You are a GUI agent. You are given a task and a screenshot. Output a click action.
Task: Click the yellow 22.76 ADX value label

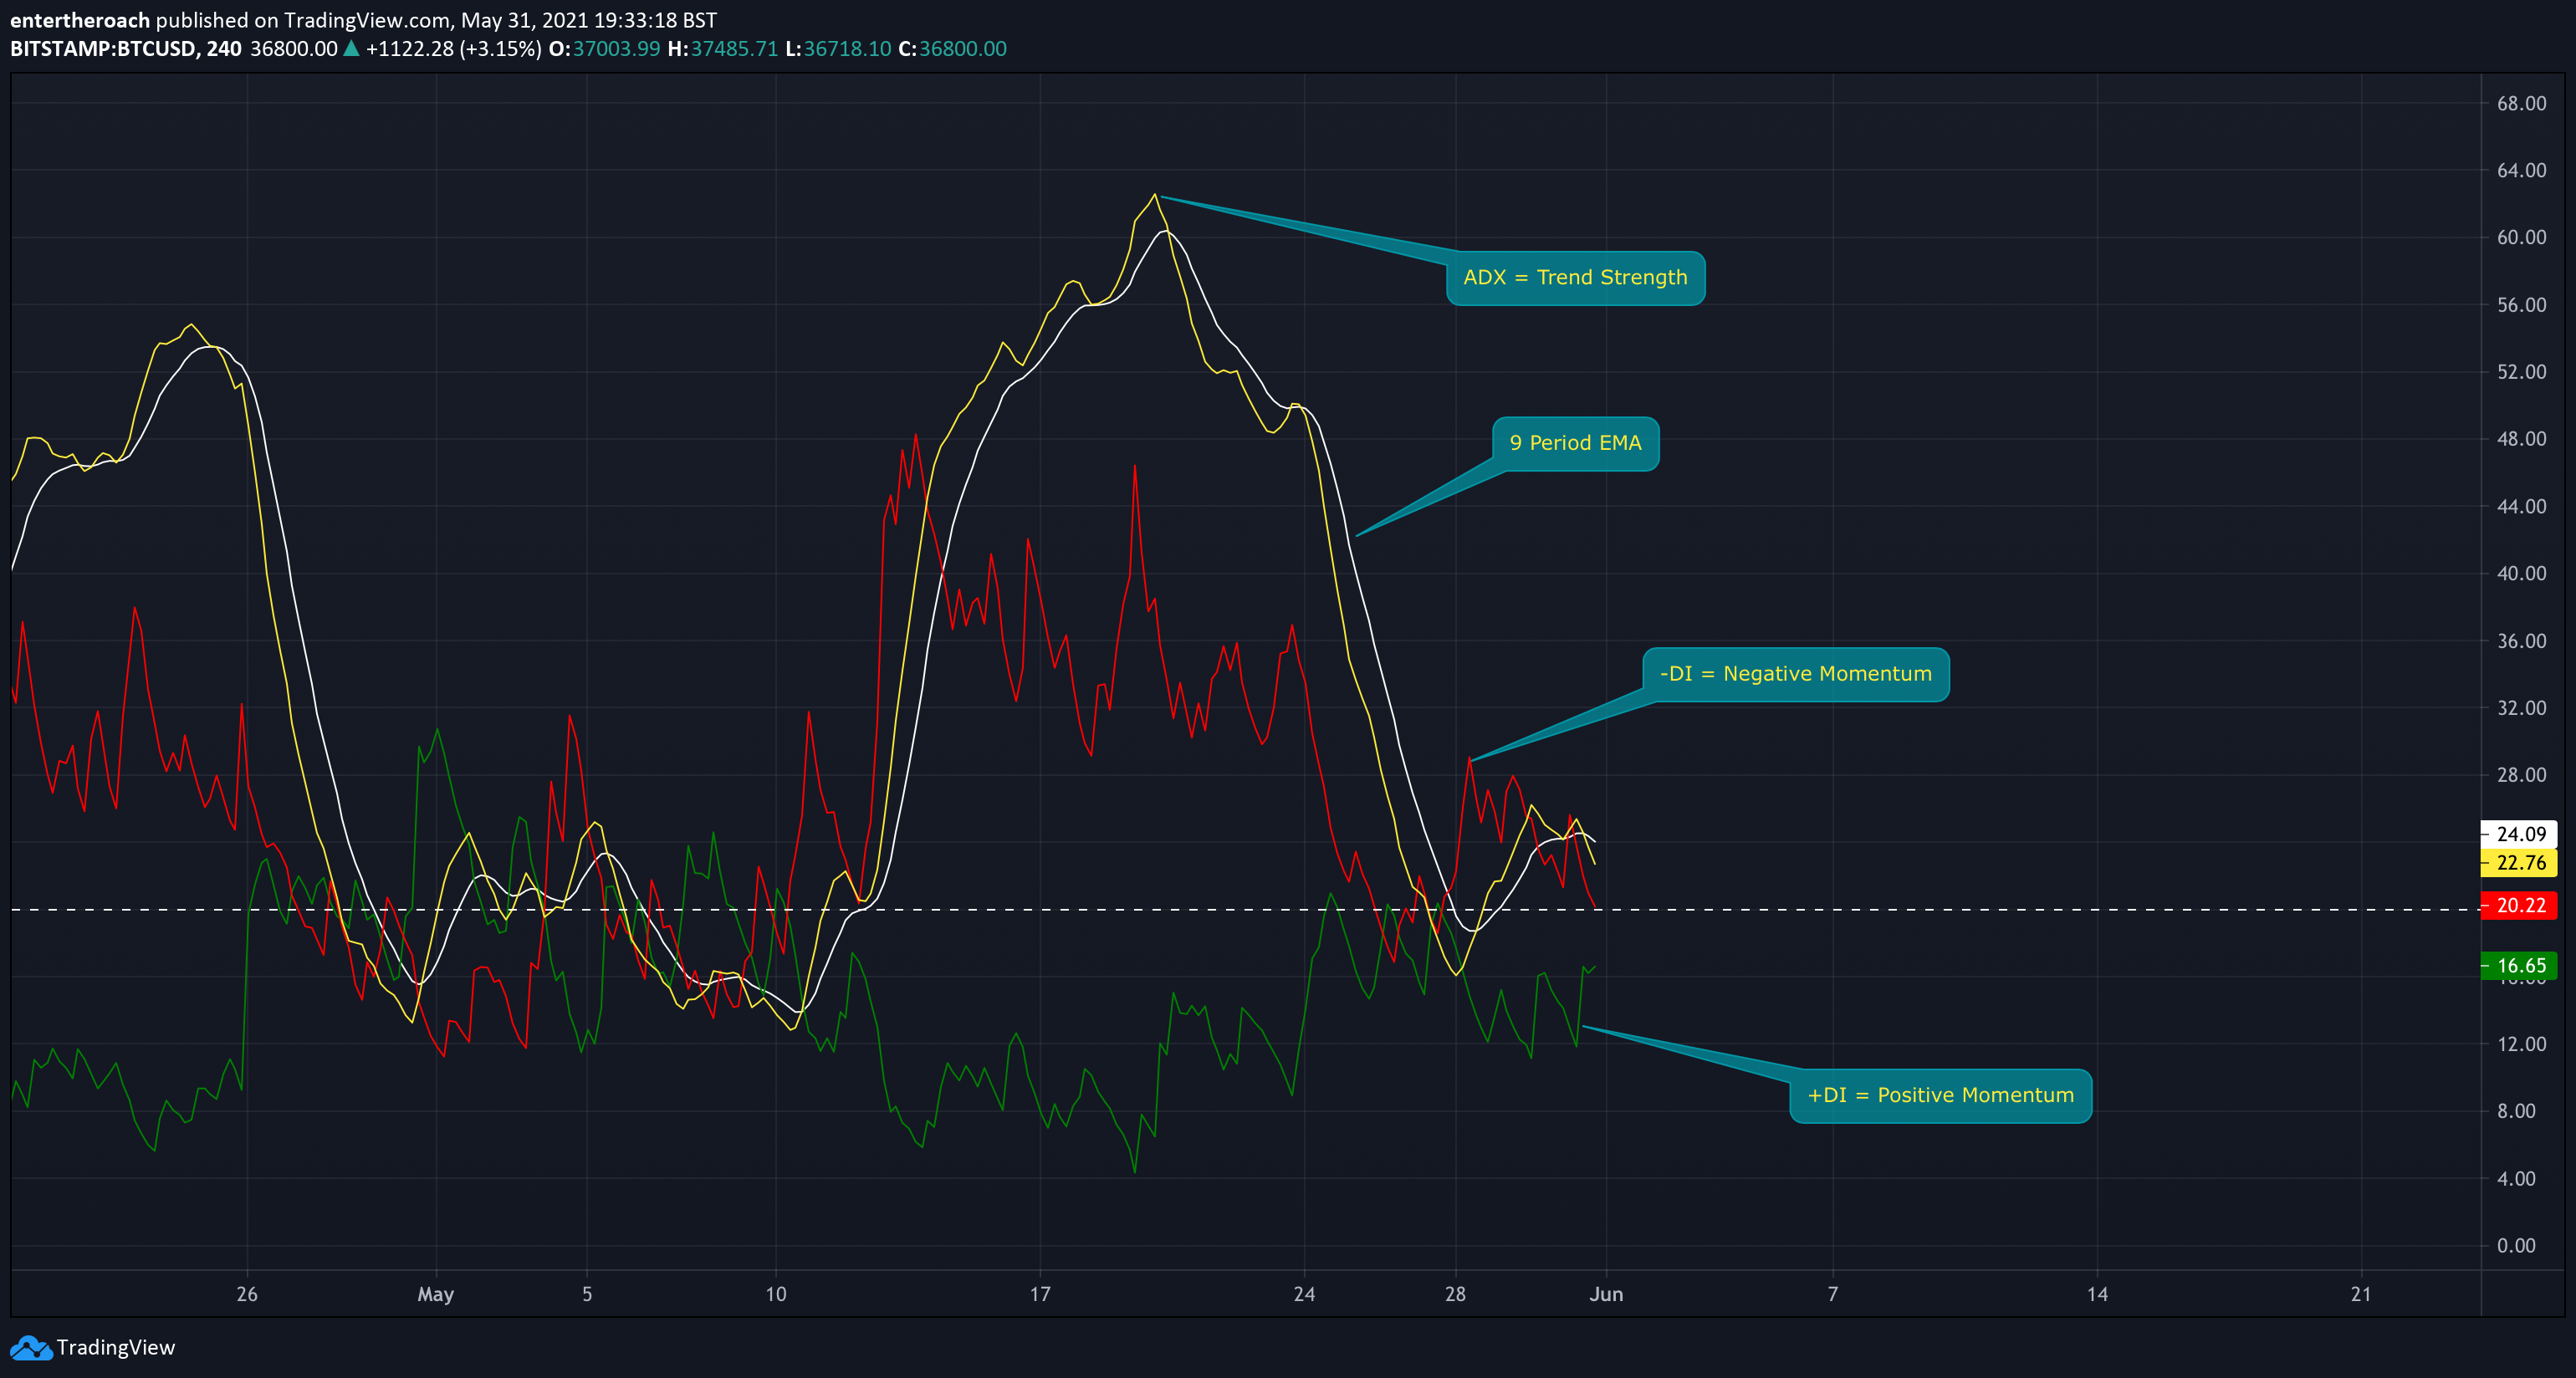point(2519,863)
